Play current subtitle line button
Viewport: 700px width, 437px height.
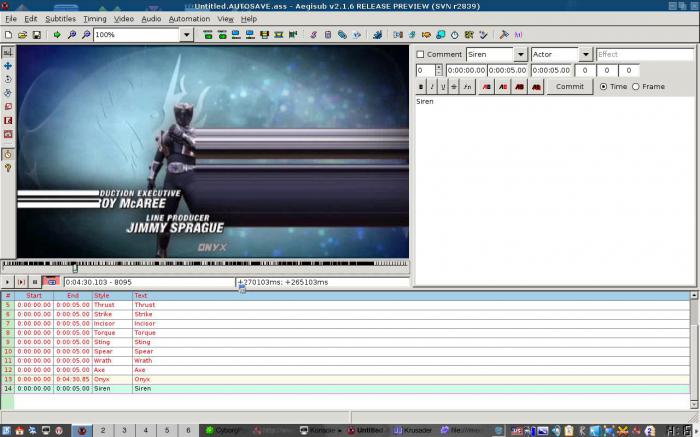(x=21, y=282)
